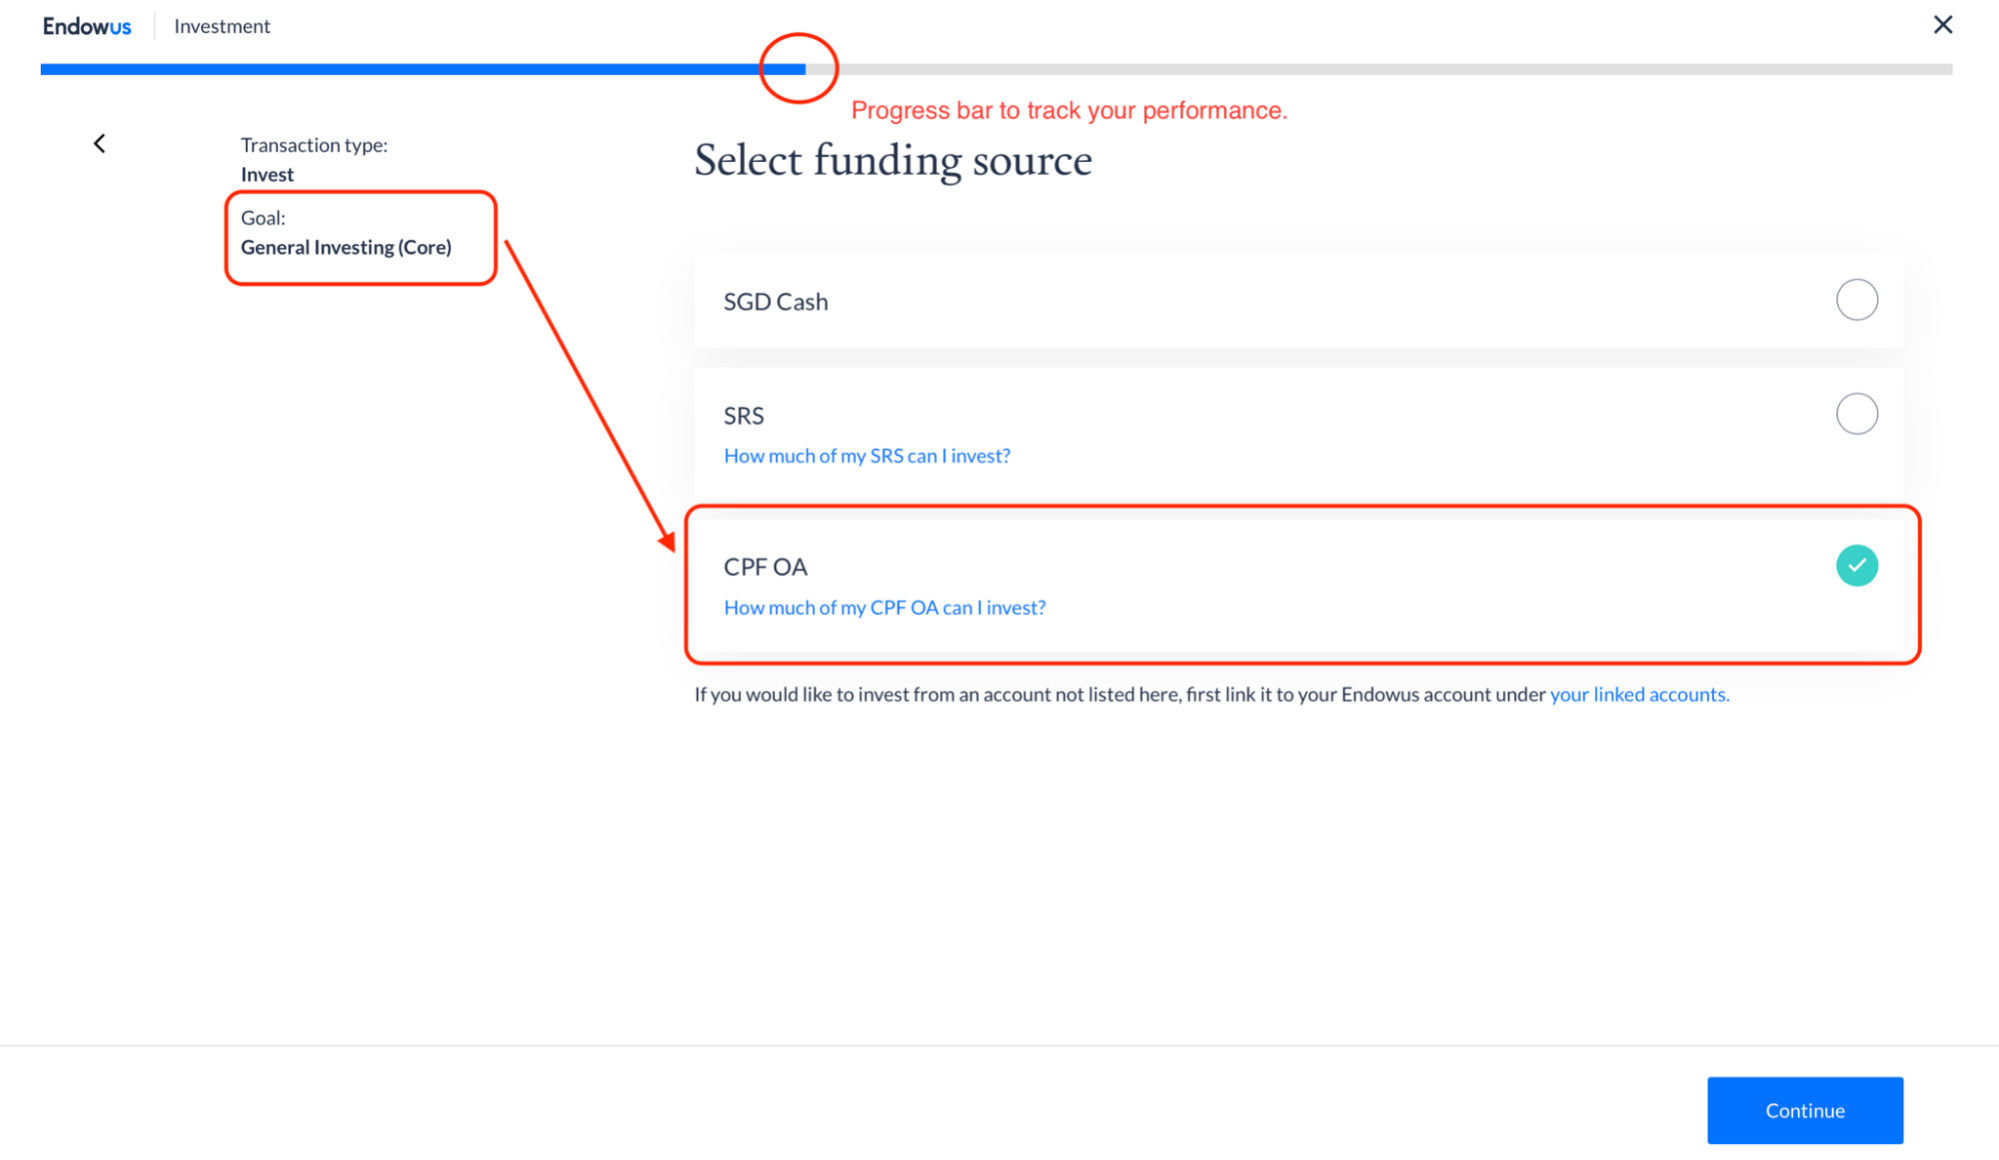The width and height of the screenshot is (1999, 1160).
Task: Click the CPF OA selected checkmark
Action: 1856,566
